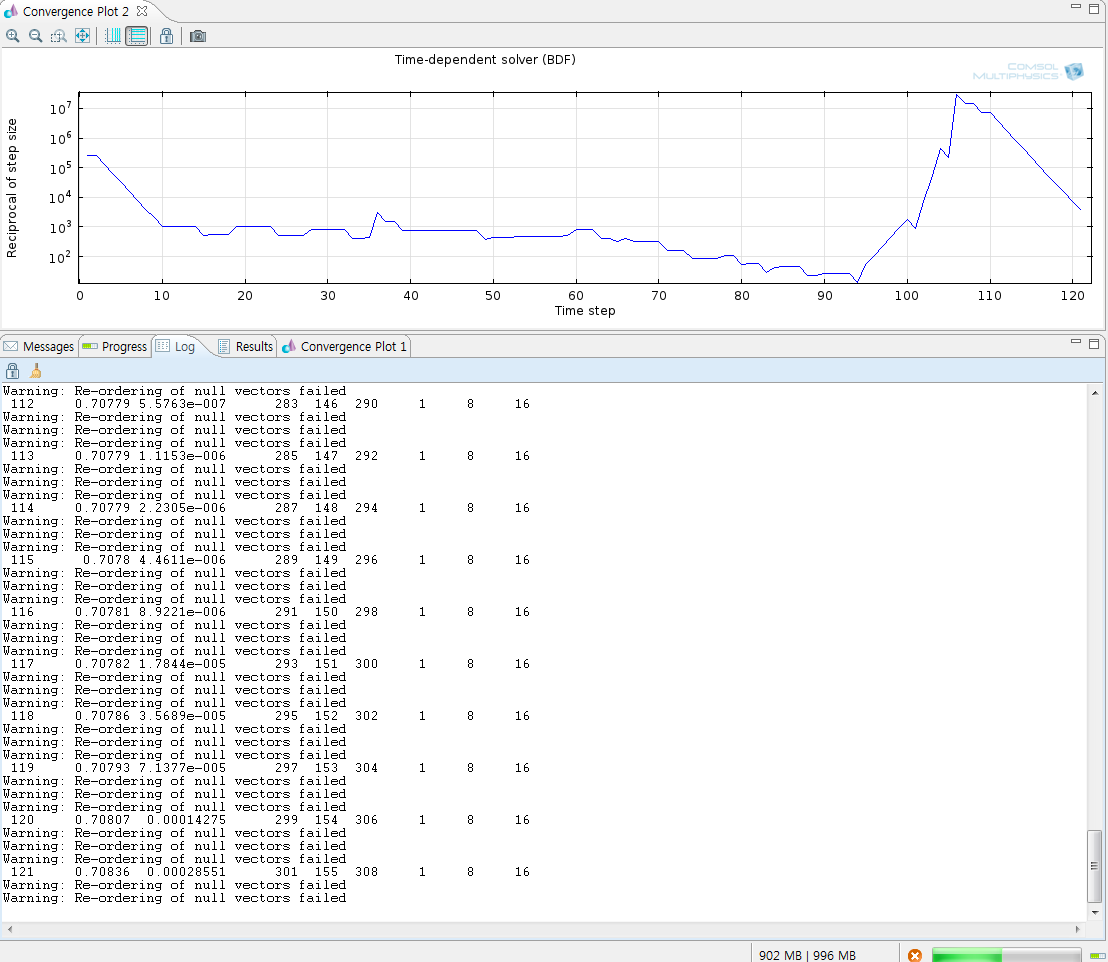The height and width of the screenshot is (962, 1108).
Task: Click the last Re-ordering warning line in log
Action: tap(175, 898)
